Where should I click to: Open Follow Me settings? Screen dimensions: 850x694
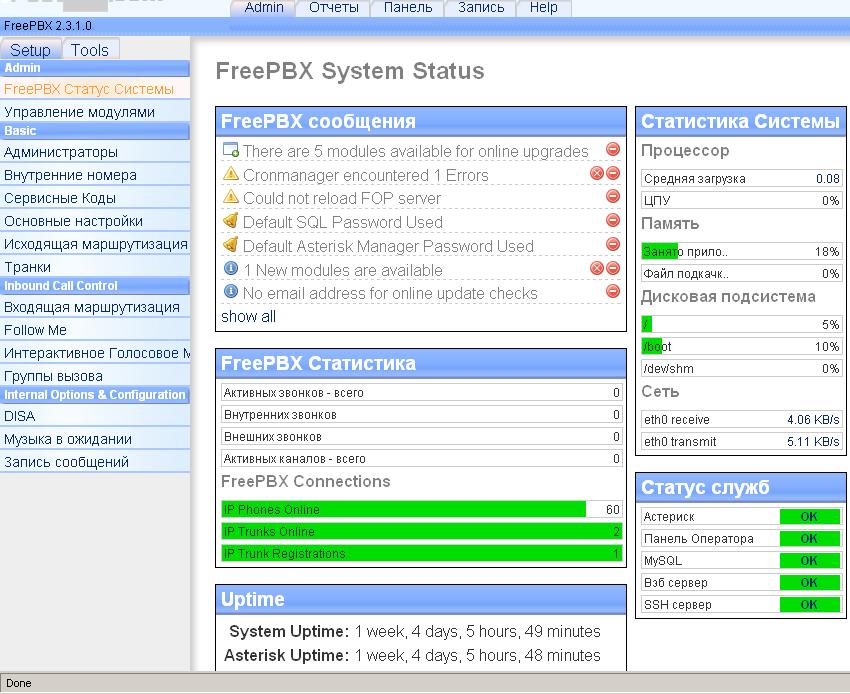tap(95, 330)
